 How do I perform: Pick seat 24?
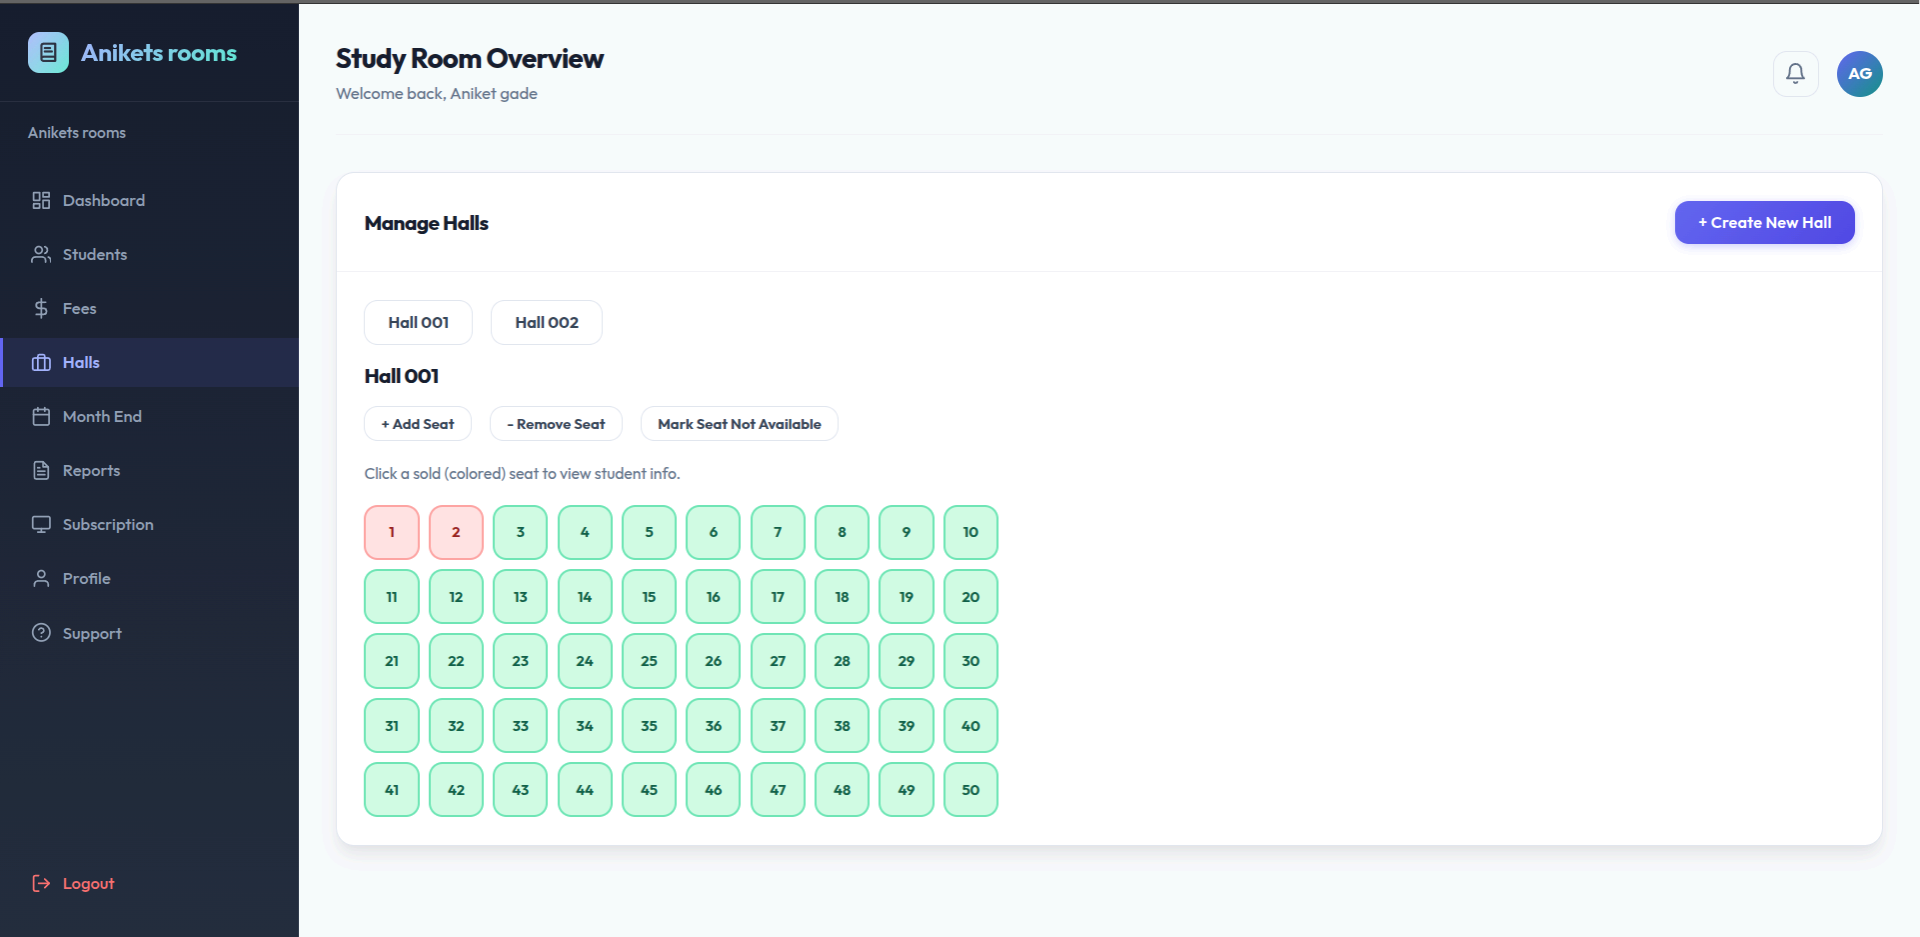pyautogui.click(x=585, y=661)
